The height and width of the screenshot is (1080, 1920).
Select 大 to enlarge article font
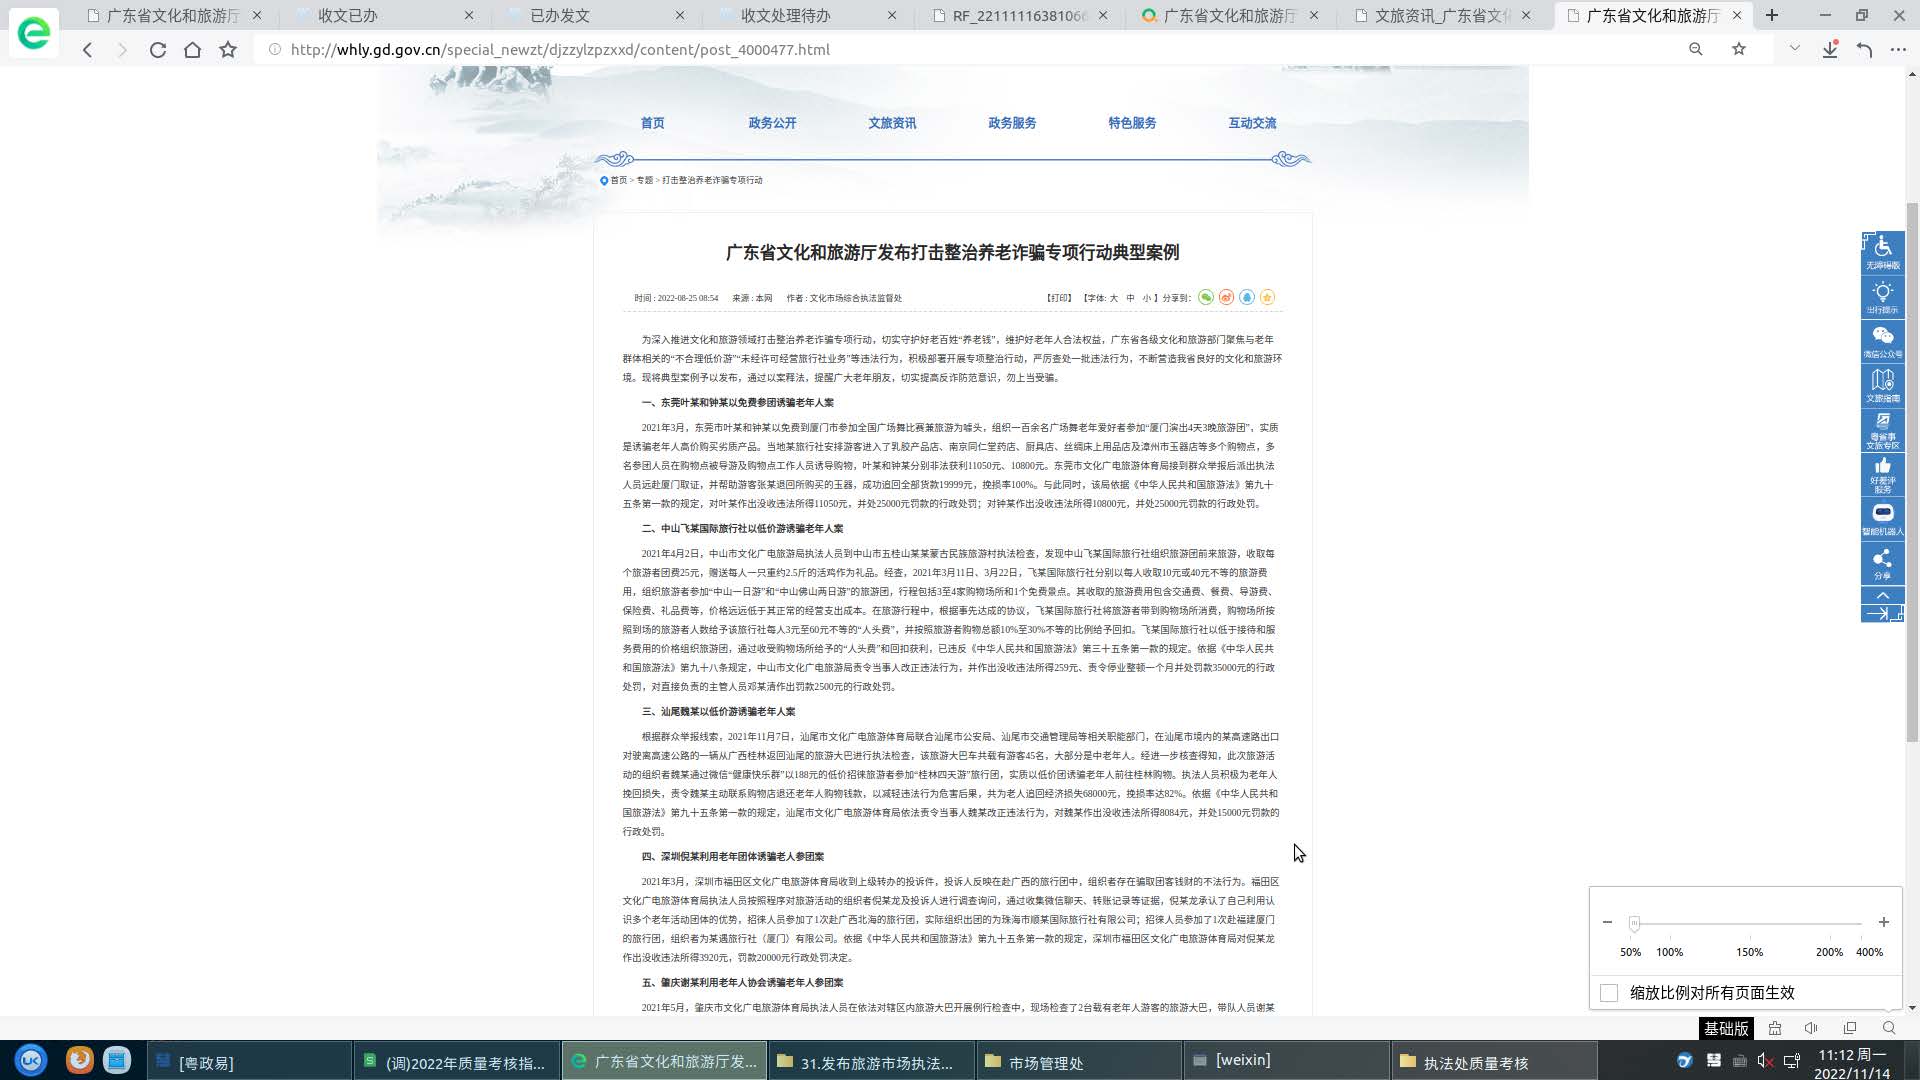pyautogui.click(x=1113, y=297)
